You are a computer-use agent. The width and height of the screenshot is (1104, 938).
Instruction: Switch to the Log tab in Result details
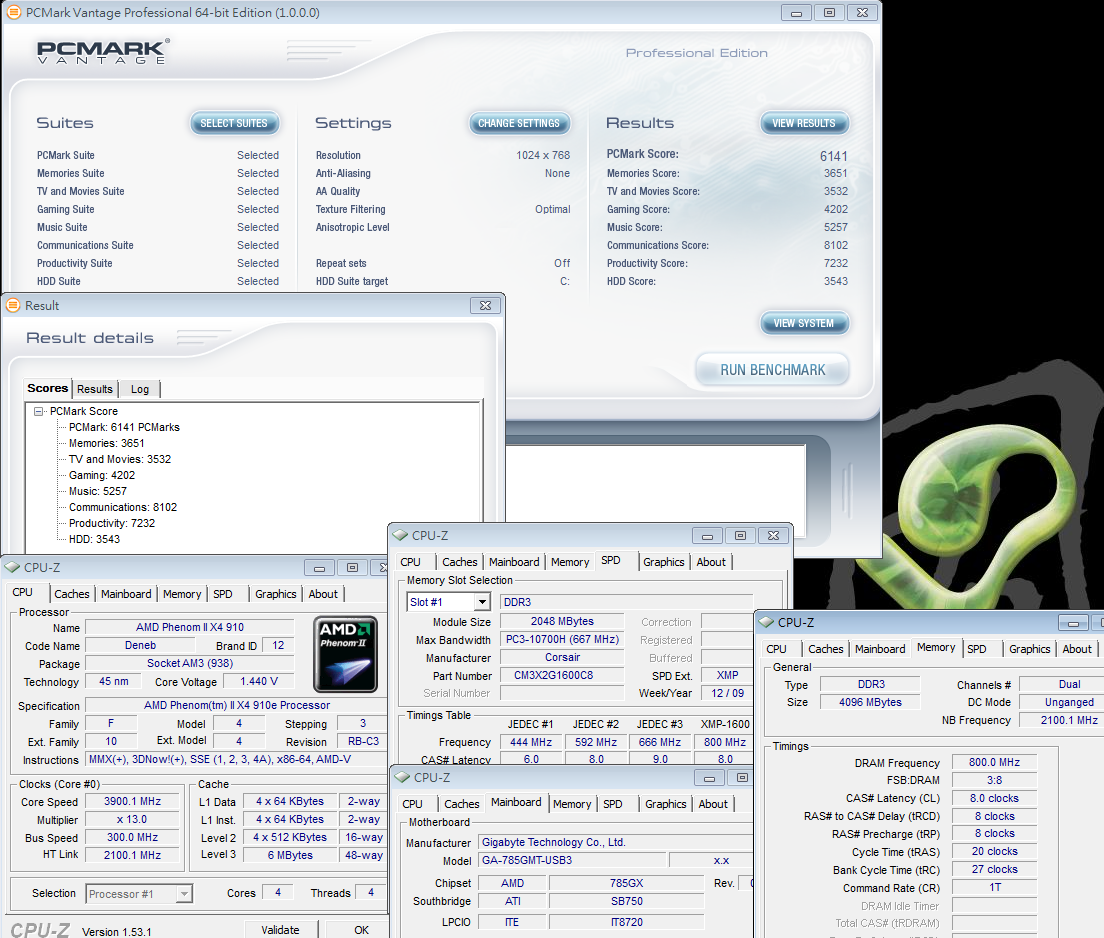139,389
